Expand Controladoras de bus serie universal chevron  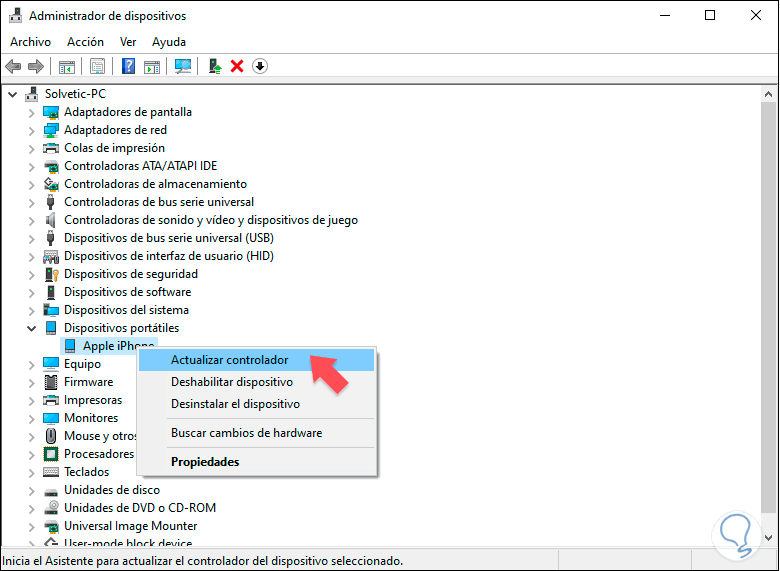coord(32,202)
